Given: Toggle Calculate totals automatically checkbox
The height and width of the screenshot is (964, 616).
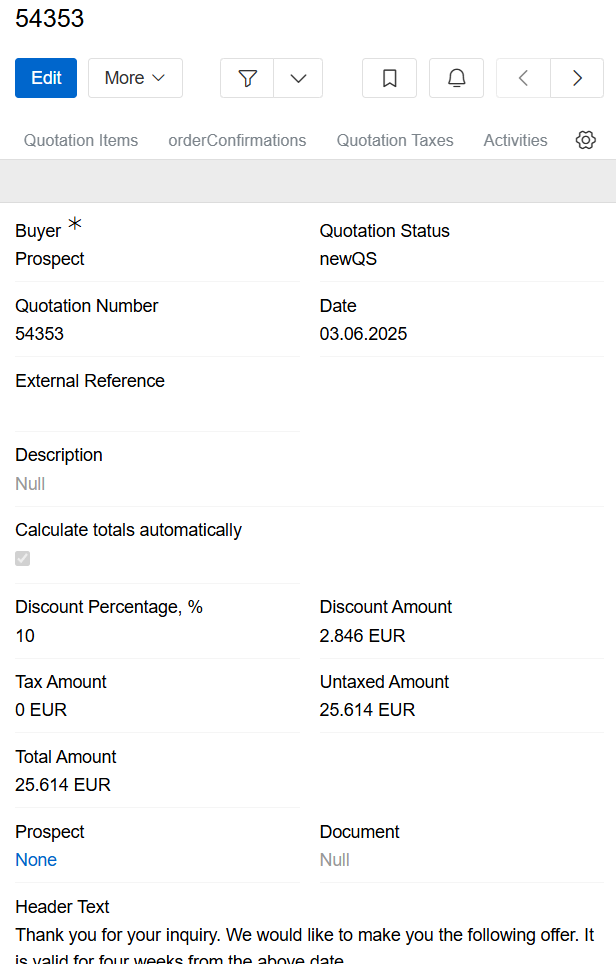Looking at the screenshot, I should click(23, 558).
